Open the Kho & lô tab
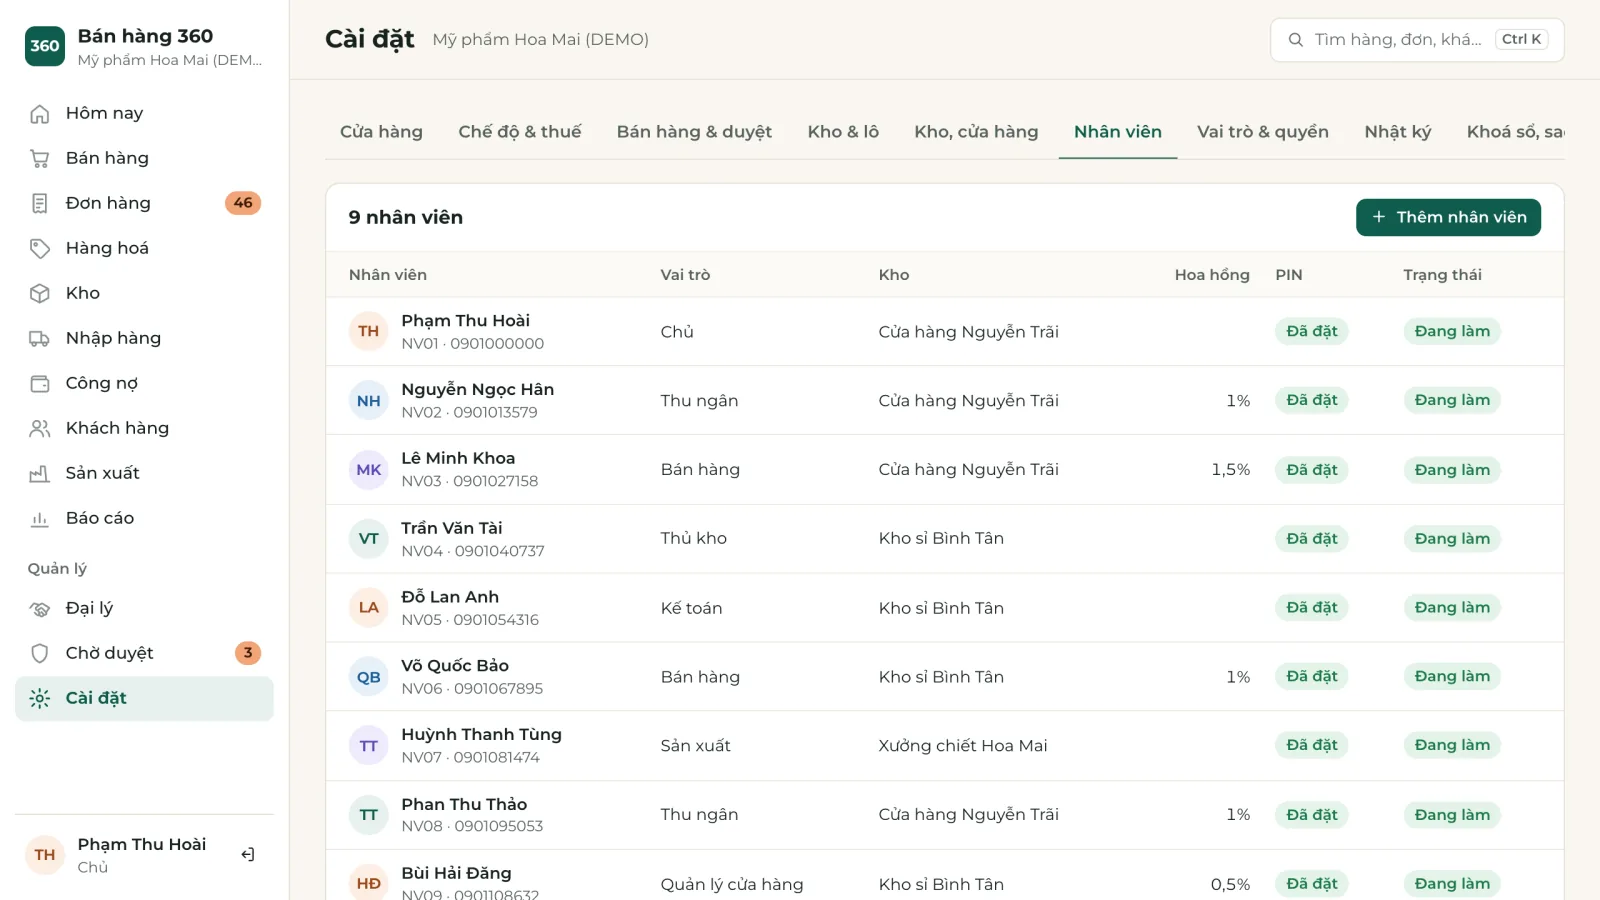Screen dimensions: 1600x900 pos(843,132)
